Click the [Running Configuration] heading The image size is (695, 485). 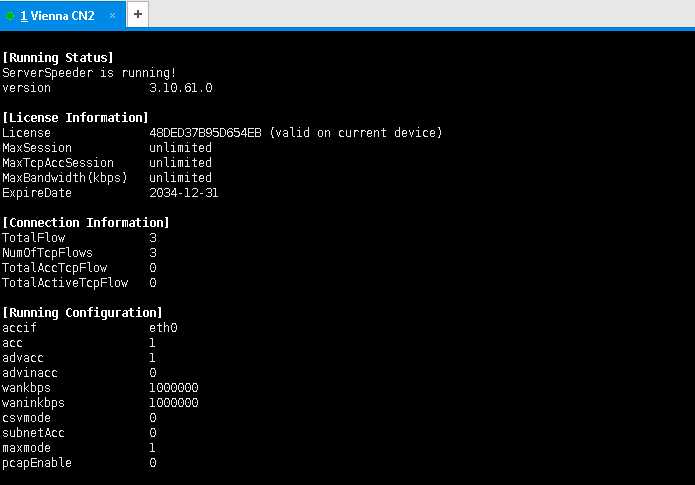point(82,313)
